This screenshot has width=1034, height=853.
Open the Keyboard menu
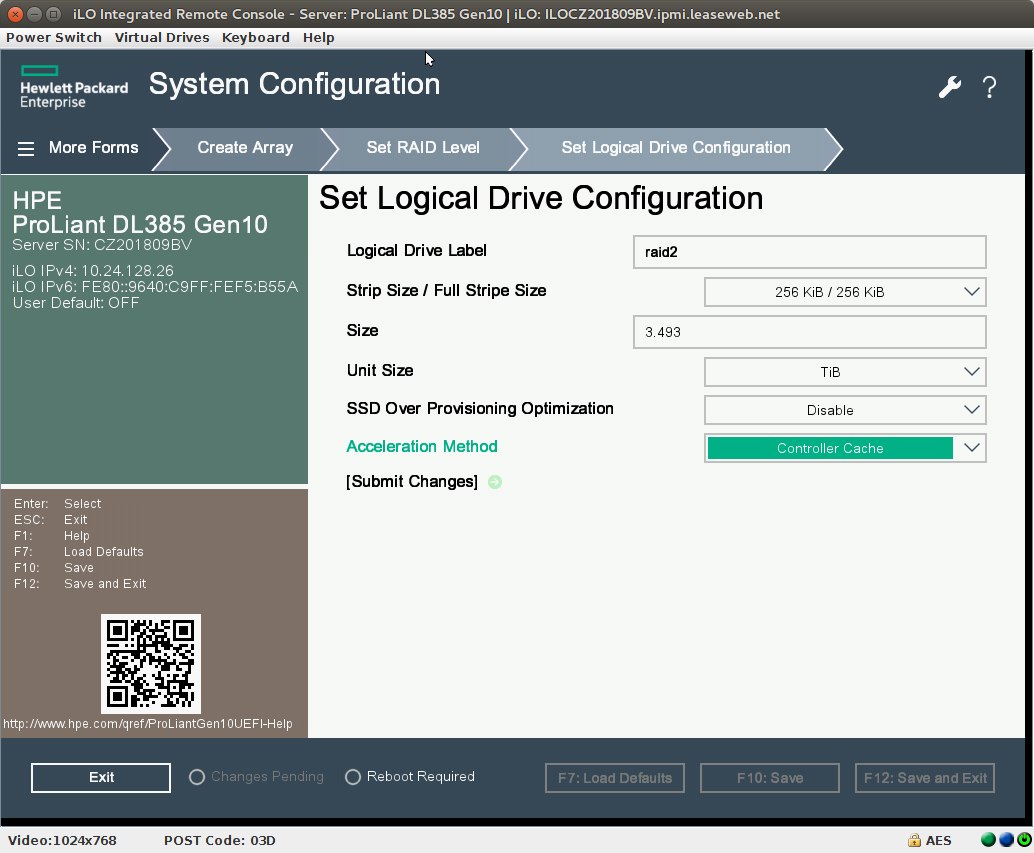click(256, 38)
